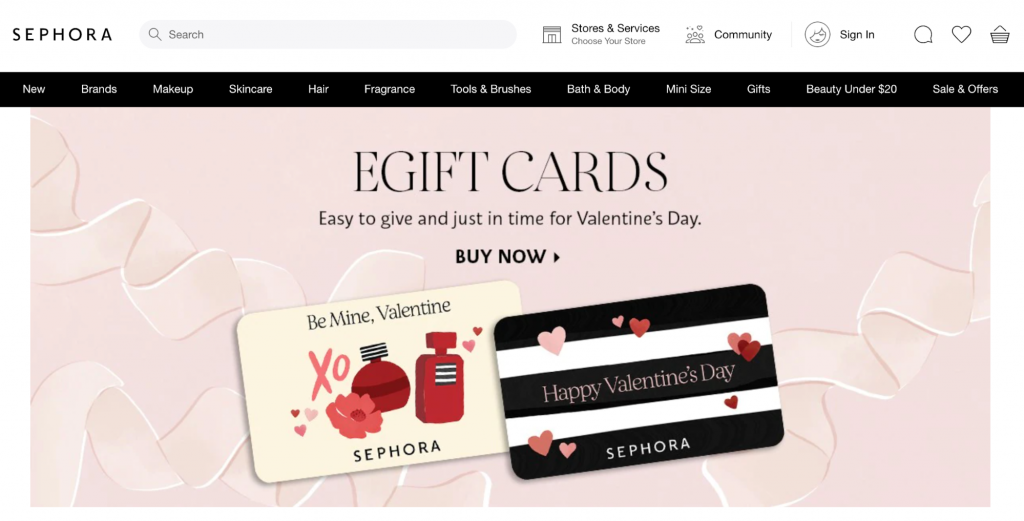
Task: Click the magnifying glass search icon
Action: click(x=155, y=35)
